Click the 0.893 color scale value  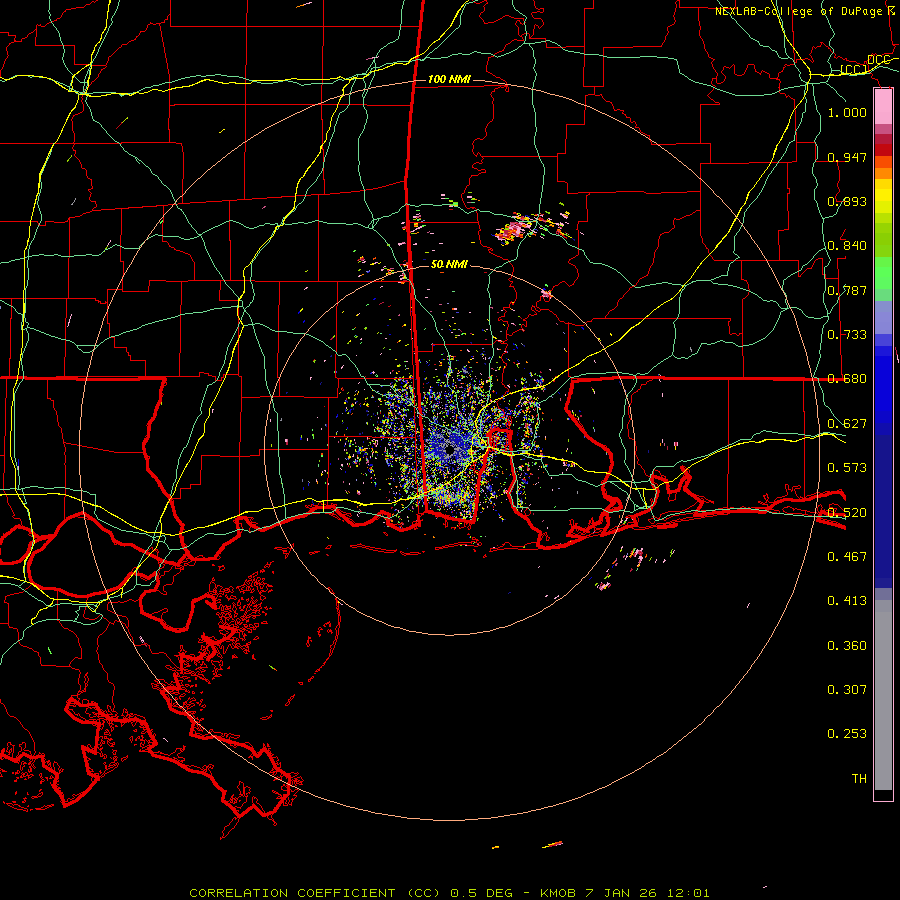(x=847, y=201)
